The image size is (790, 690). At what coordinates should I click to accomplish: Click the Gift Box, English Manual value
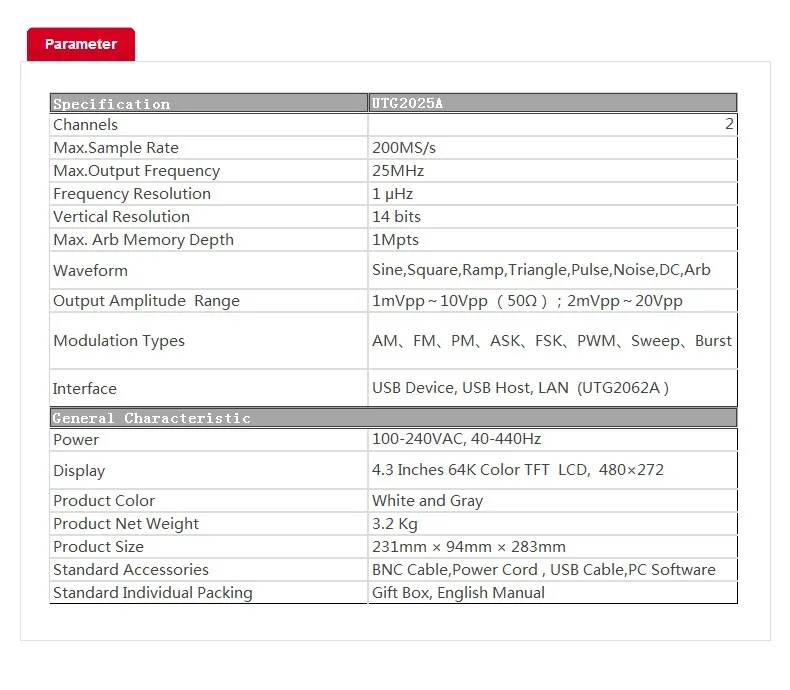(458, 593)
